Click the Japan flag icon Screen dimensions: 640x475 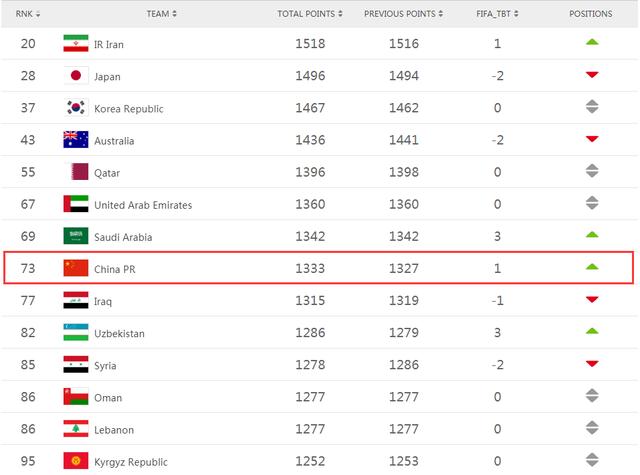tap(75, 76)
